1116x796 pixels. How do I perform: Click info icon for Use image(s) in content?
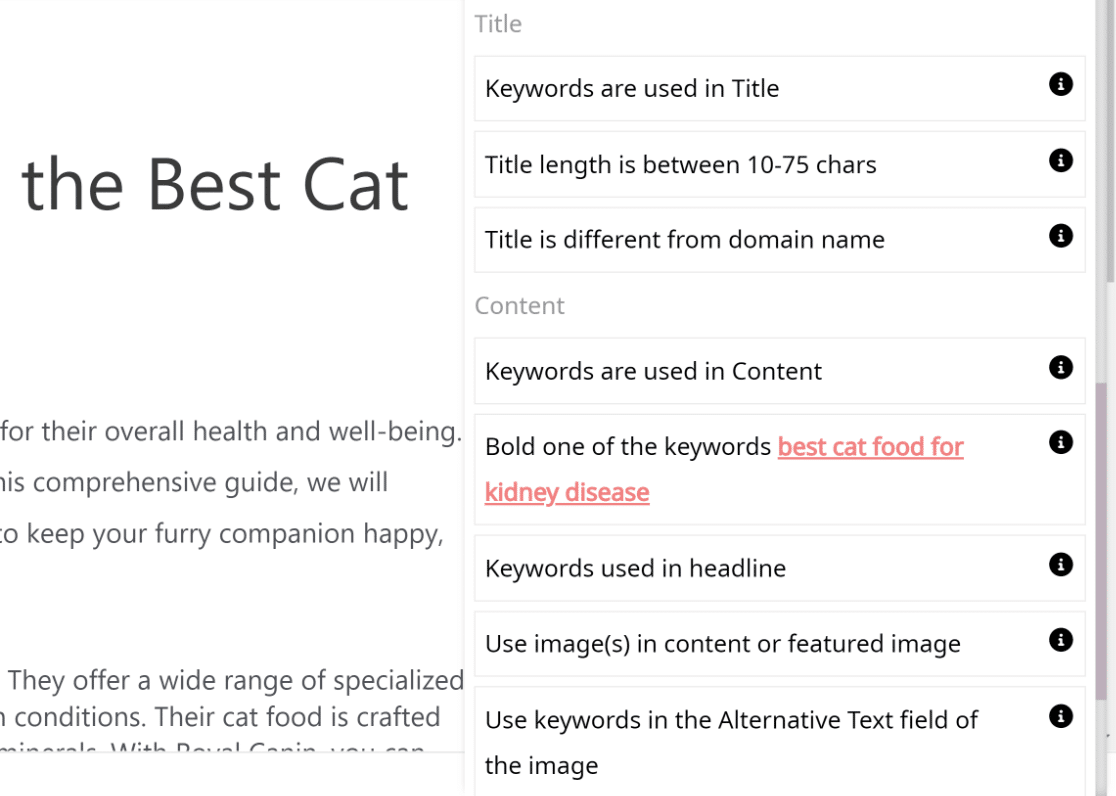(1060, 640)
